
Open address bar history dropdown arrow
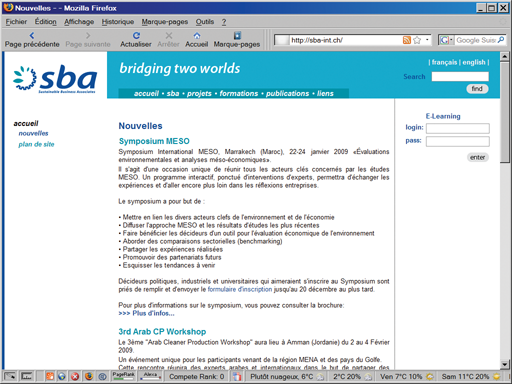(427, 40)
